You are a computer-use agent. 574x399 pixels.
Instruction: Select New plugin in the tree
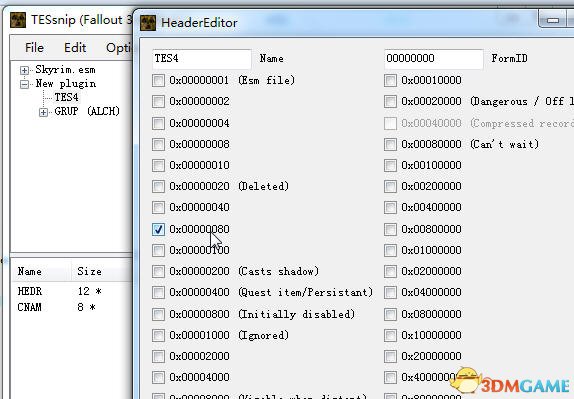click(x=66, y=83)
